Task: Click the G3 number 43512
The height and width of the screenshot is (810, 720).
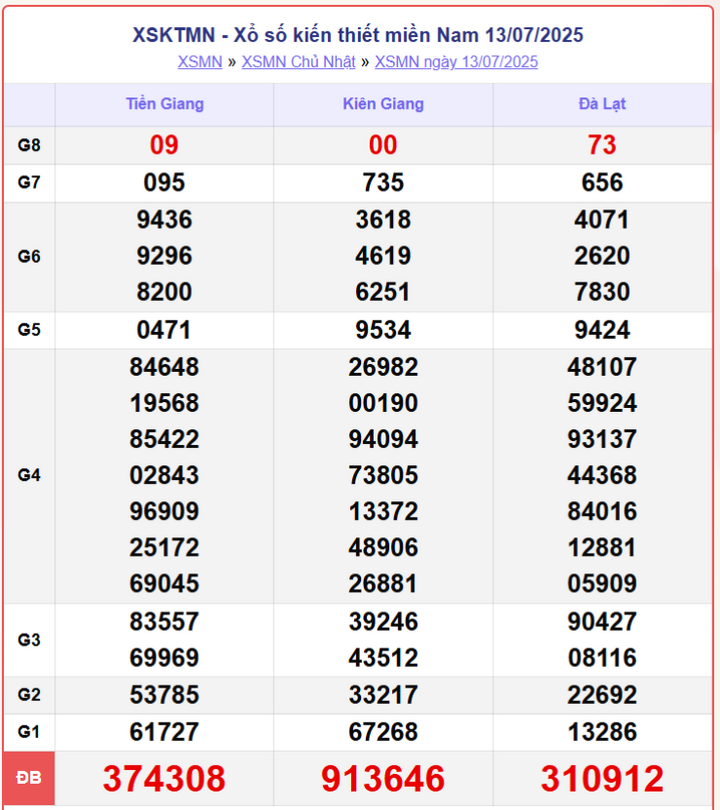Action: [383, 658]
